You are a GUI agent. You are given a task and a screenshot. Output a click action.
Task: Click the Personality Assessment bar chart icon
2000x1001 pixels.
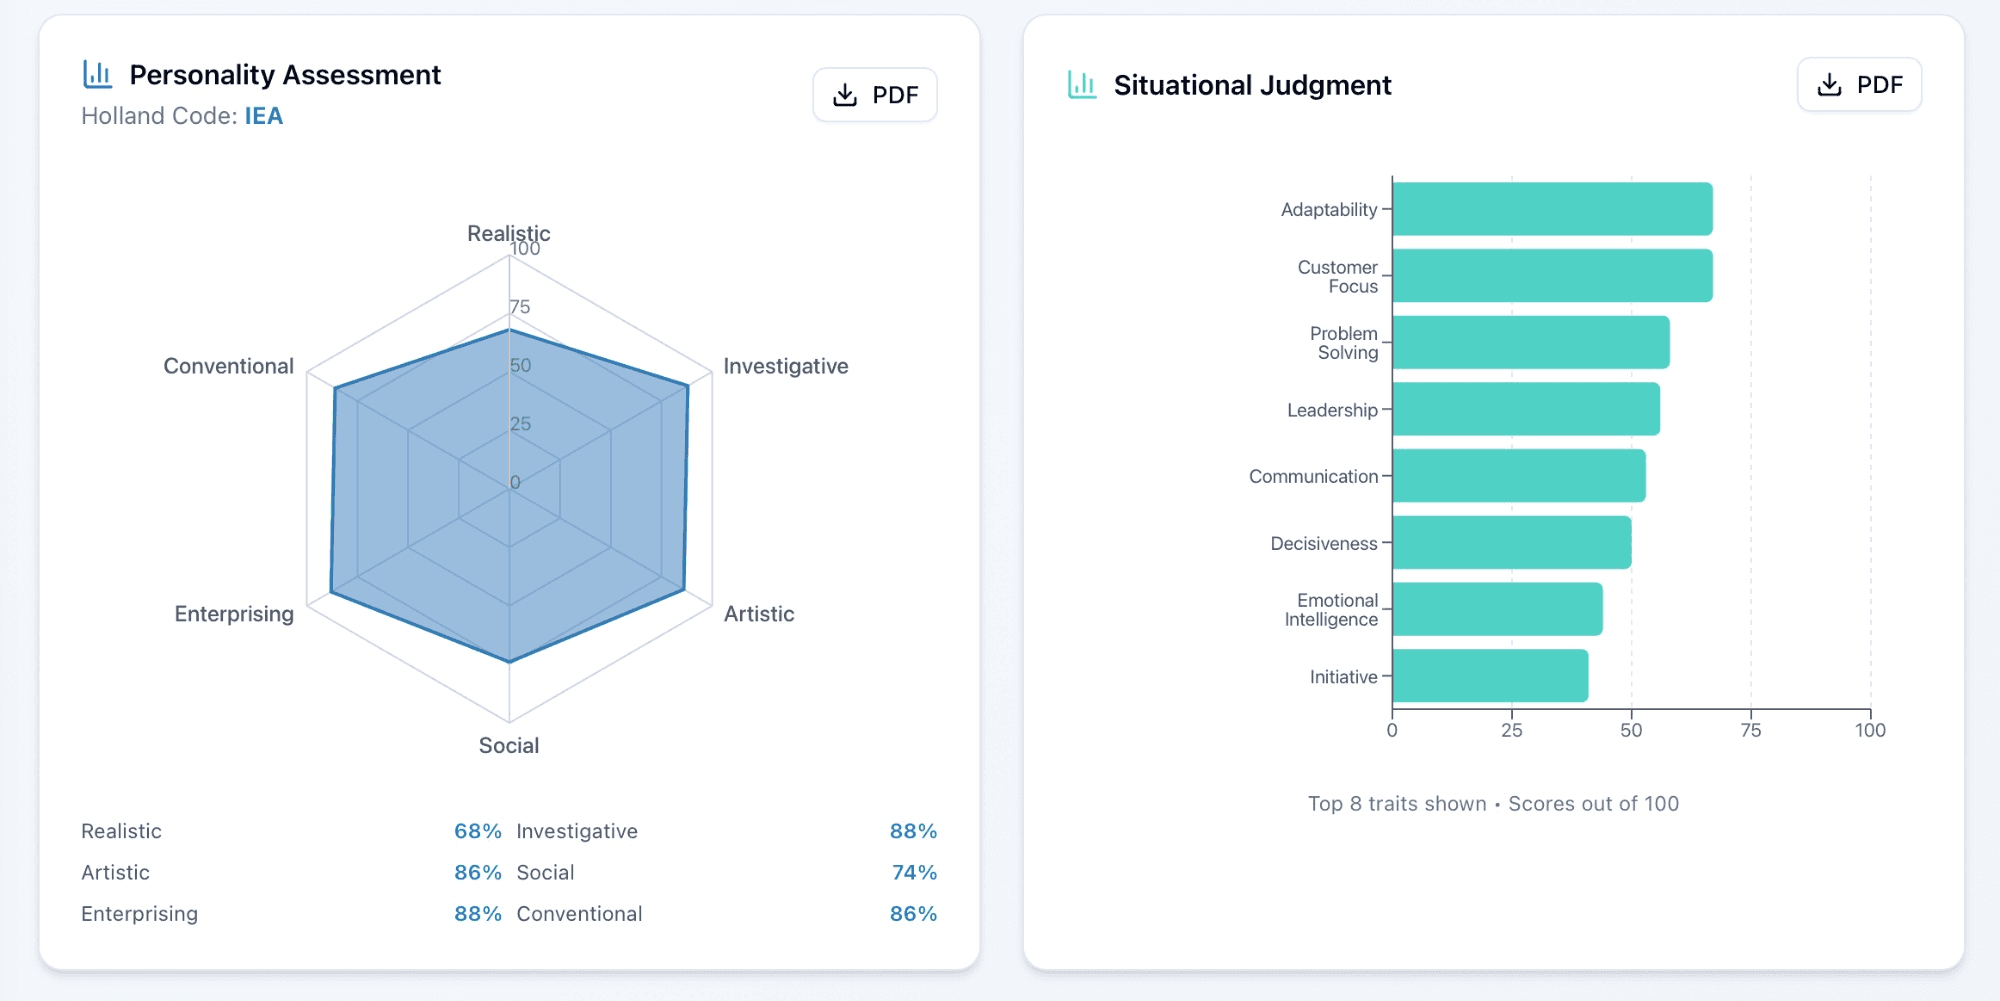97,74
